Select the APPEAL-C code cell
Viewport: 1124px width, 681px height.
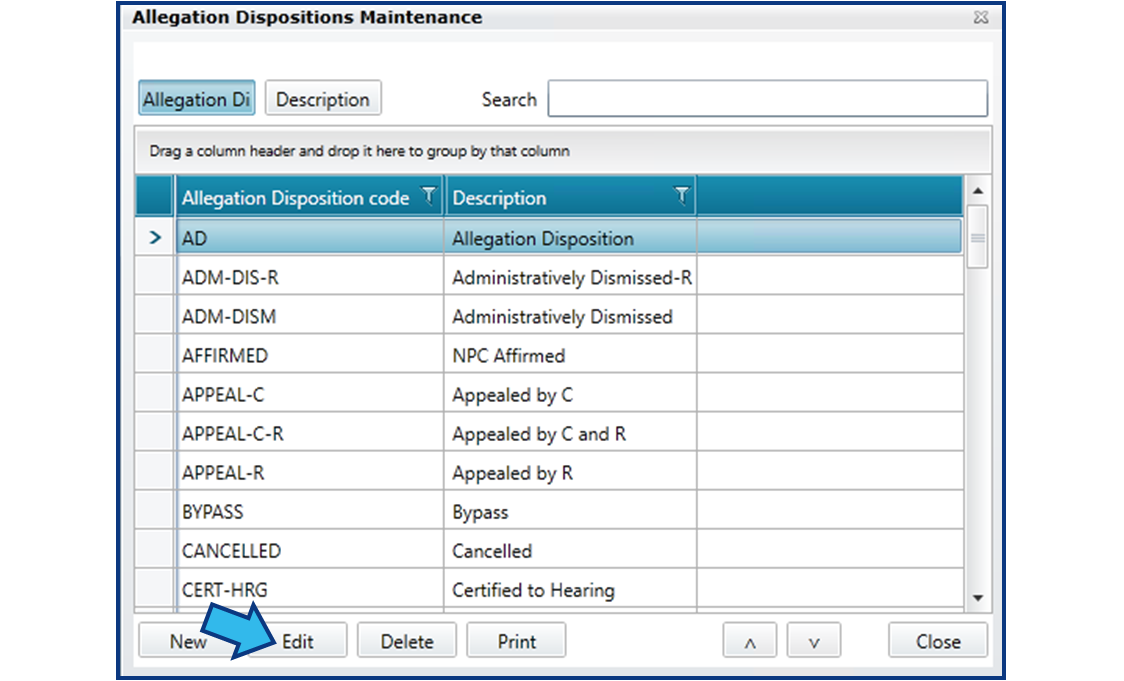[310, 394]
